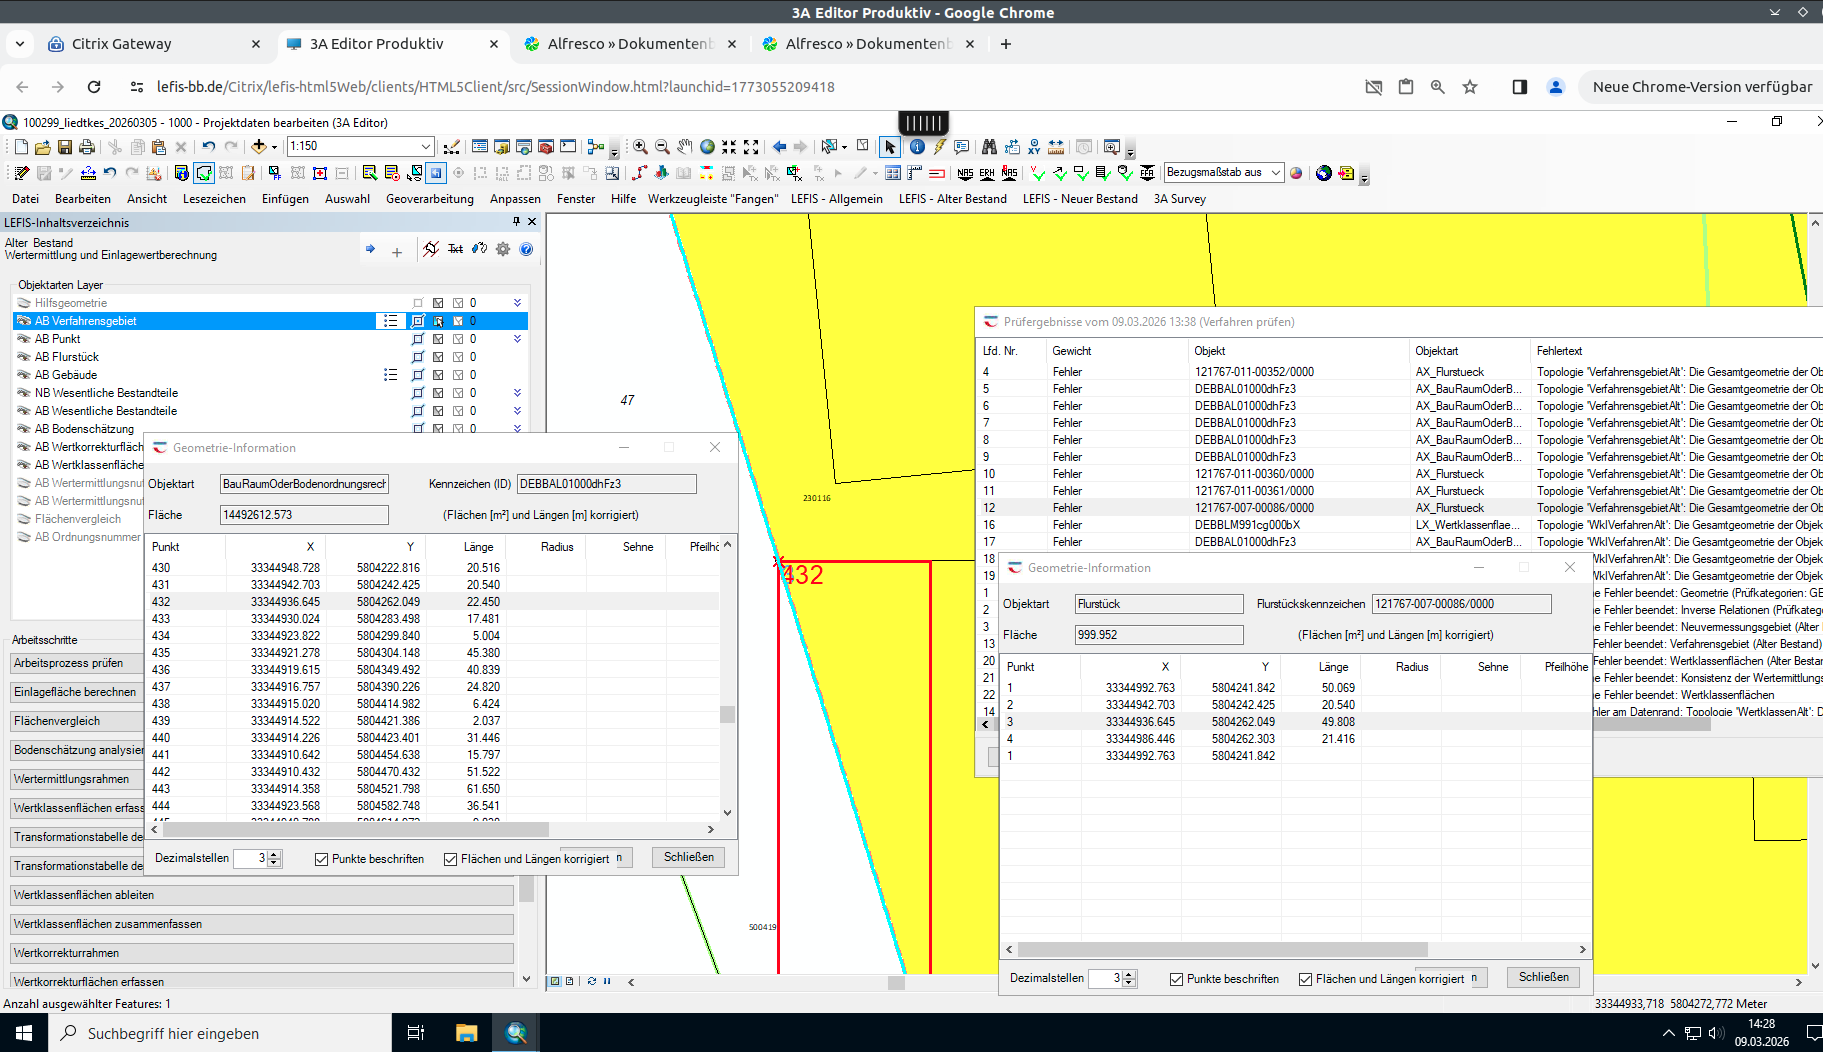
Task: Open the binoculars Find tool
Action: [989, 147]
